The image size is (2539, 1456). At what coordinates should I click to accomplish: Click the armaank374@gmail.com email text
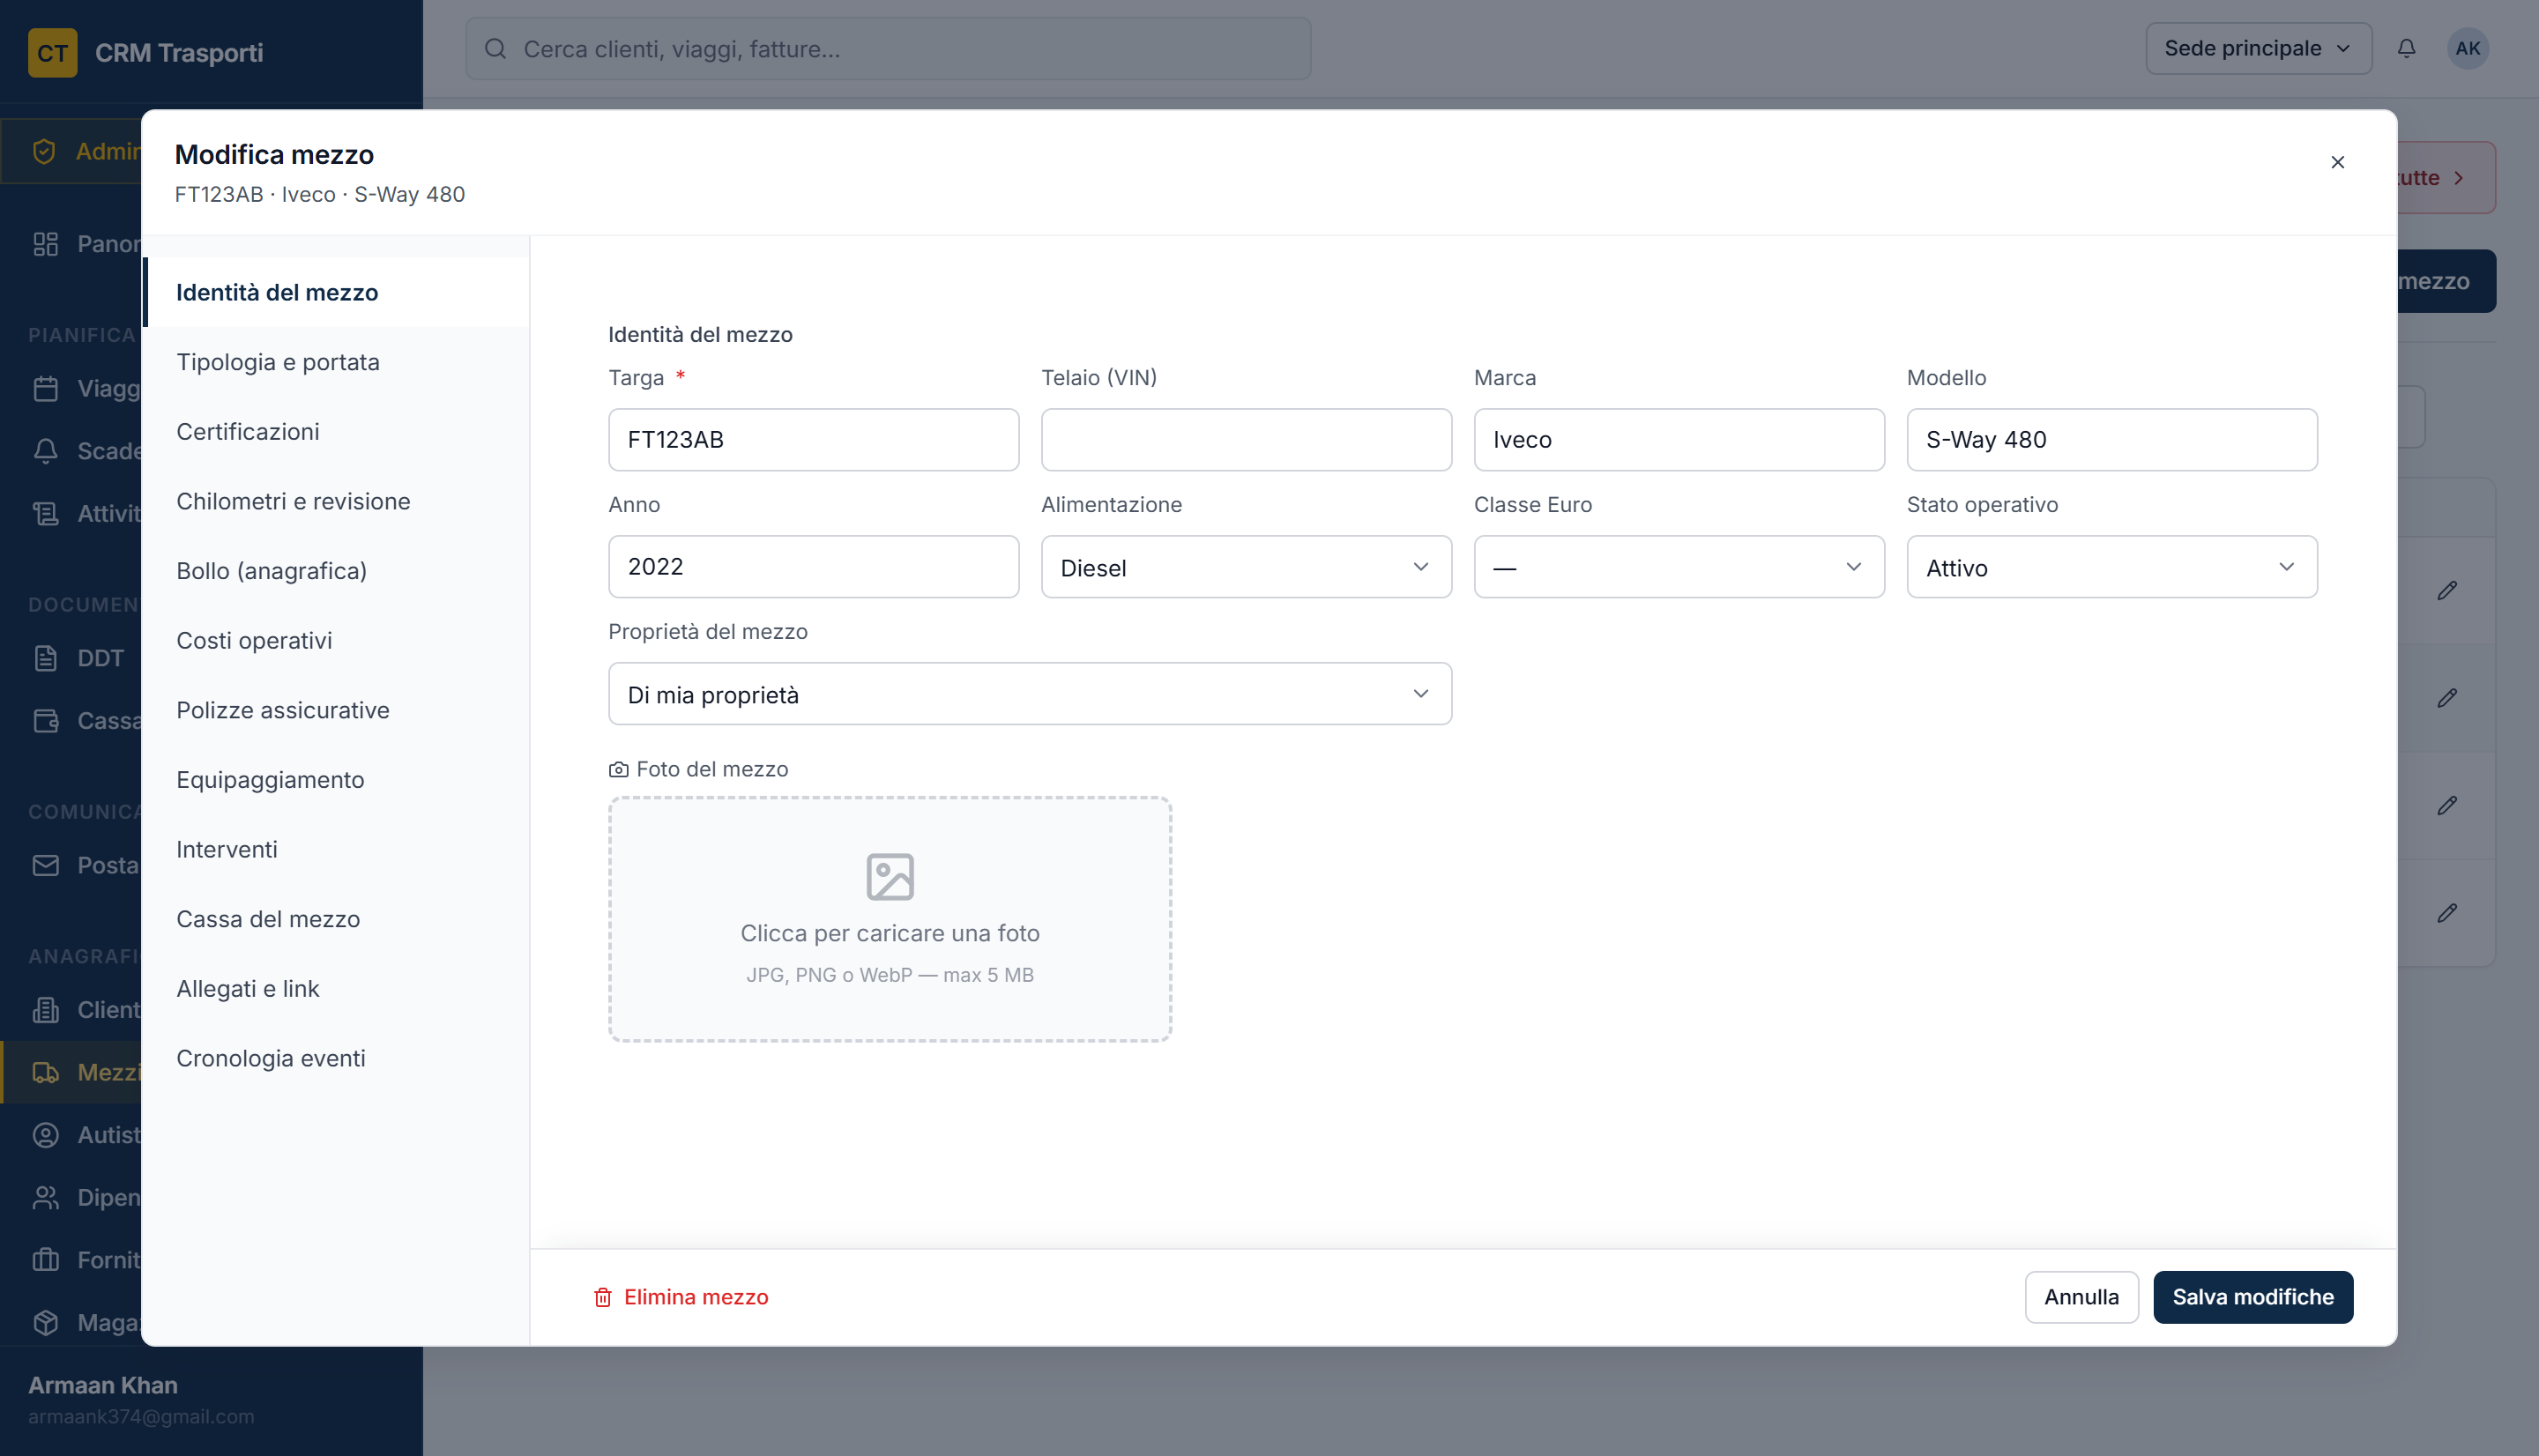click(x=141, y=1417)
